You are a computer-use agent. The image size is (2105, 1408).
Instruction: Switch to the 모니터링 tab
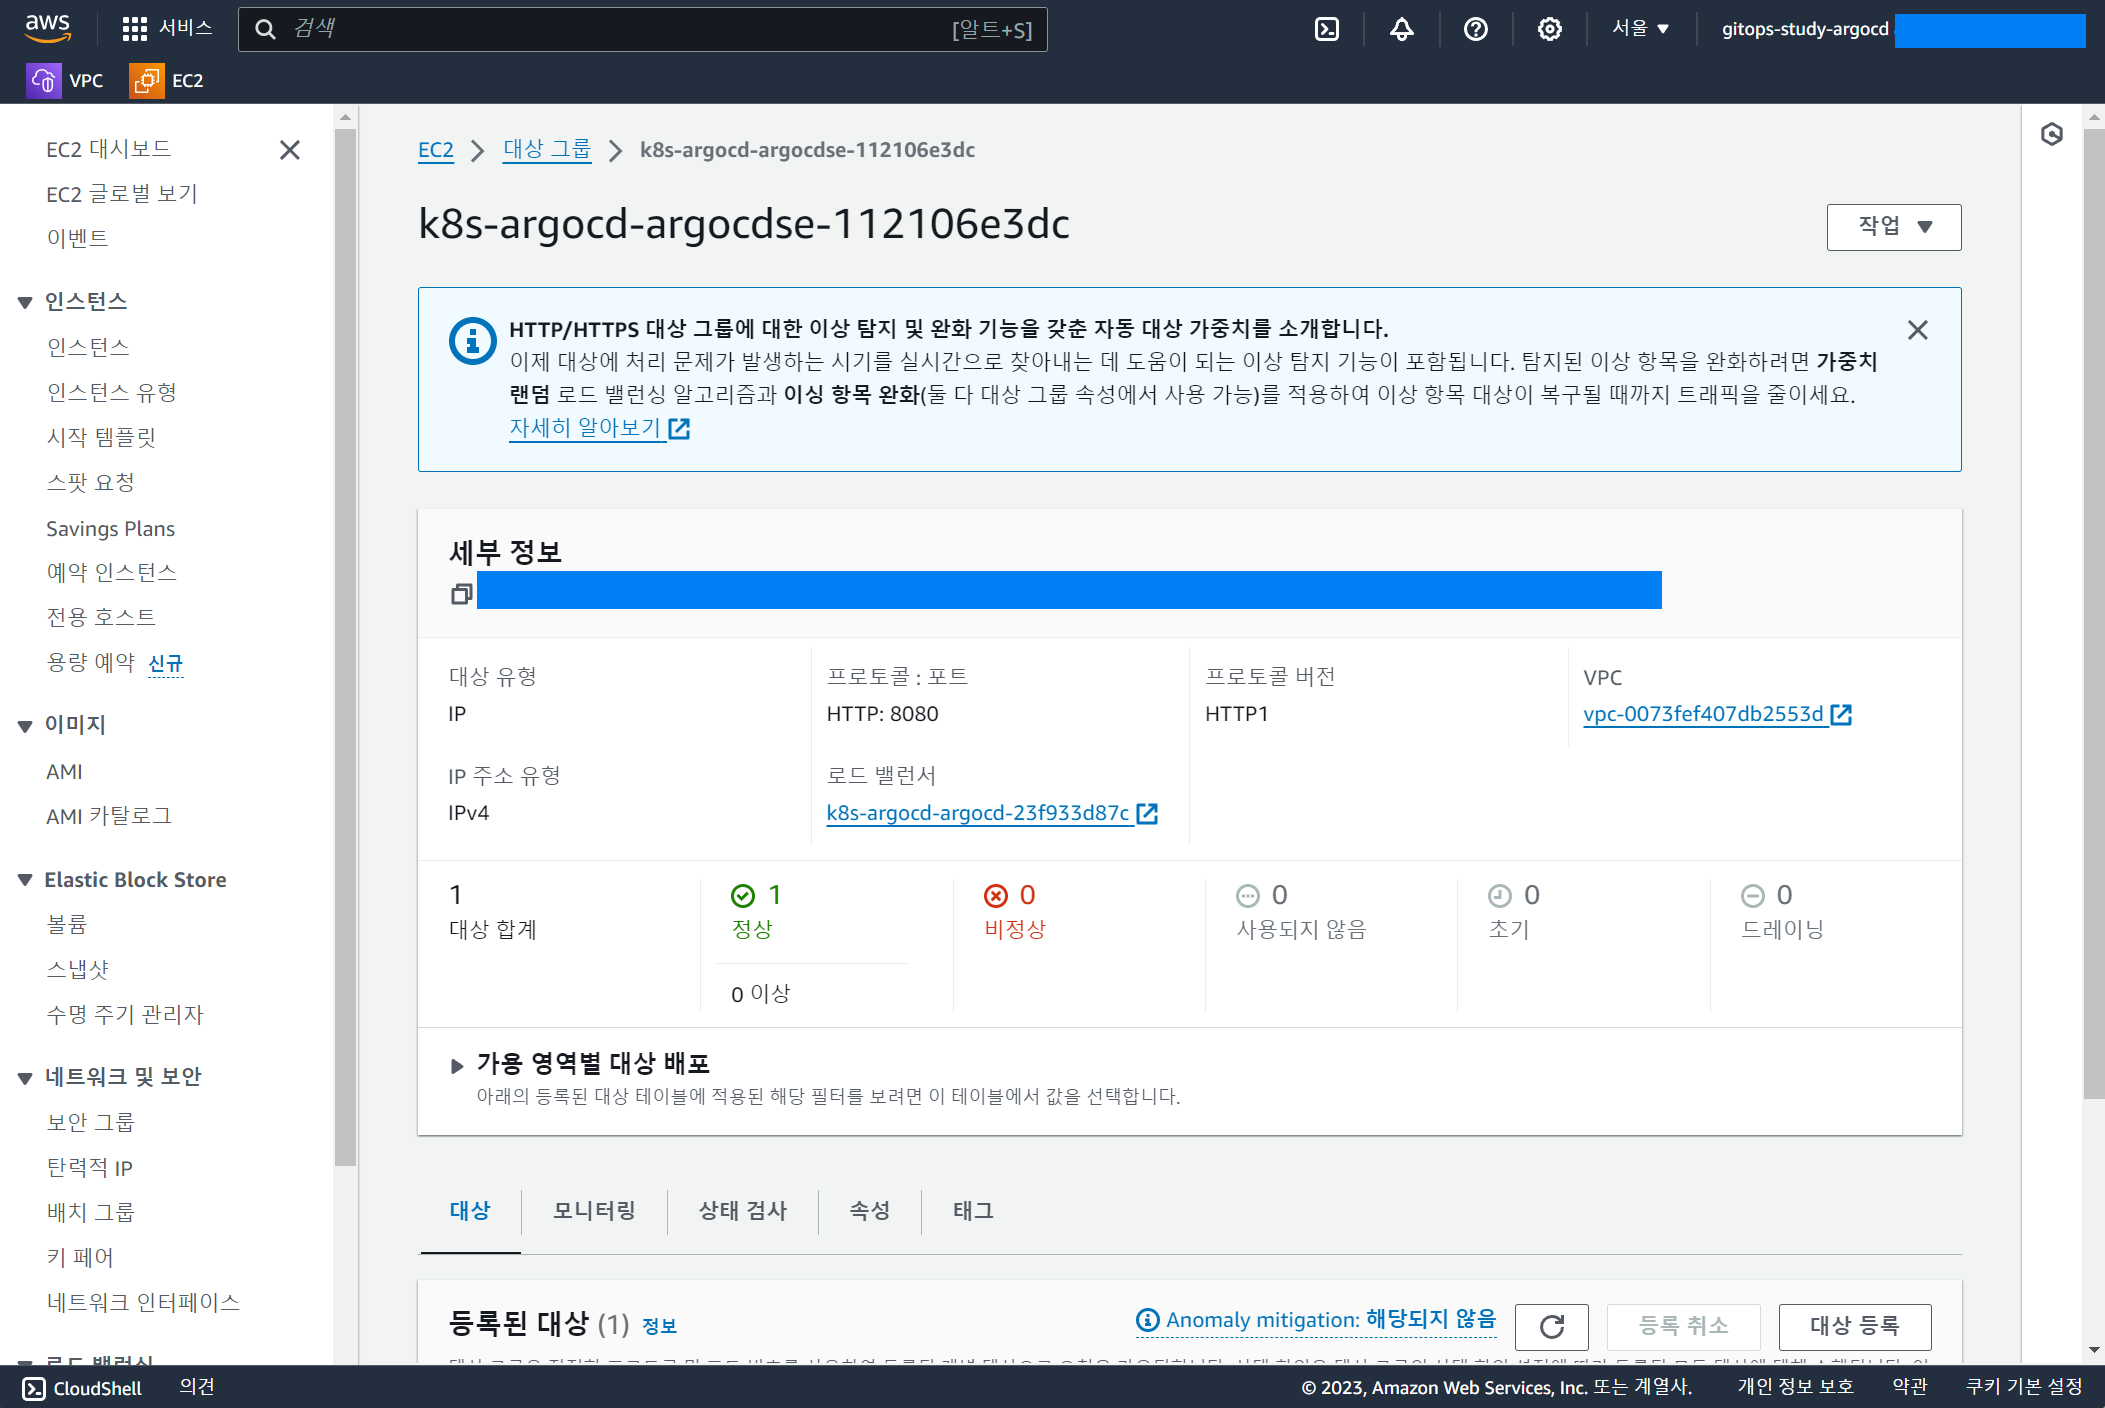(x=594, y=1211)
